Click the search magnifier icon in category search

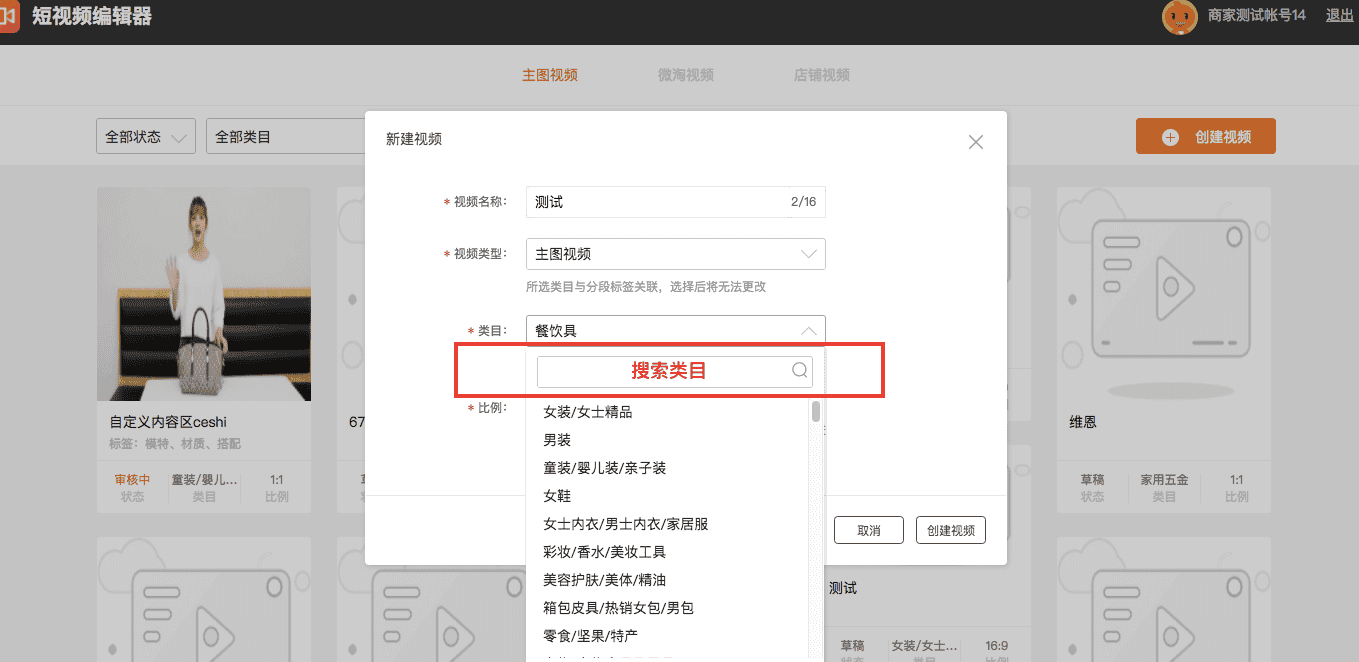799,371
